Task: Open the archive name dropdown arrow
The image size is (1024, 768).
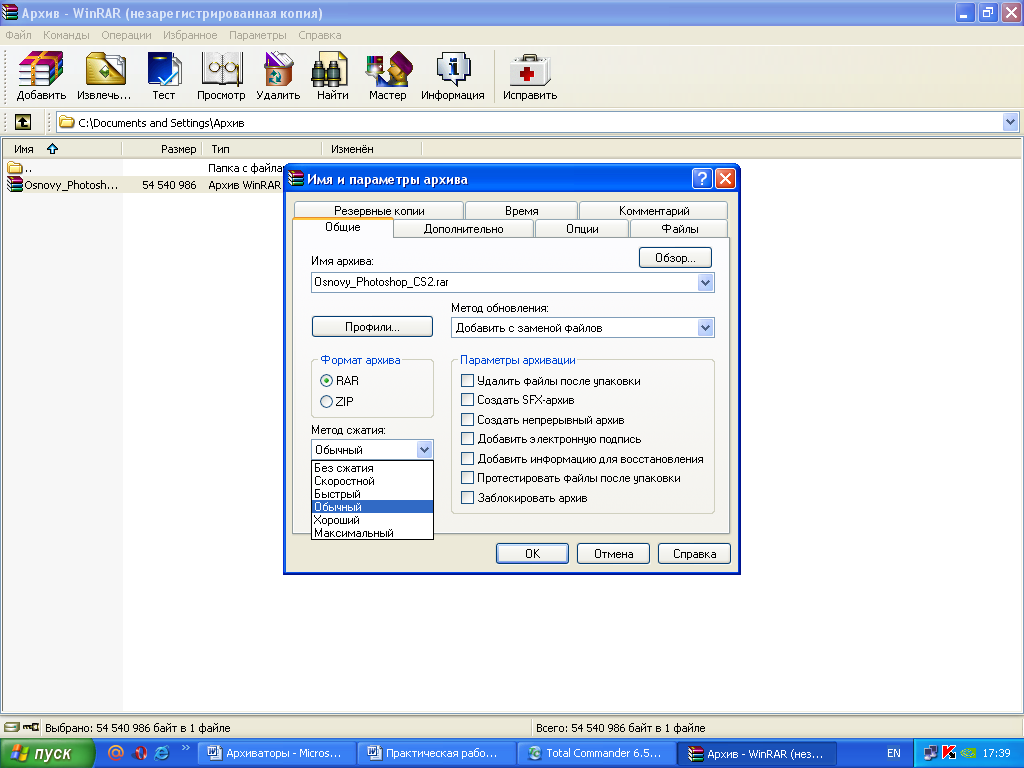Action: click(705, 282)
